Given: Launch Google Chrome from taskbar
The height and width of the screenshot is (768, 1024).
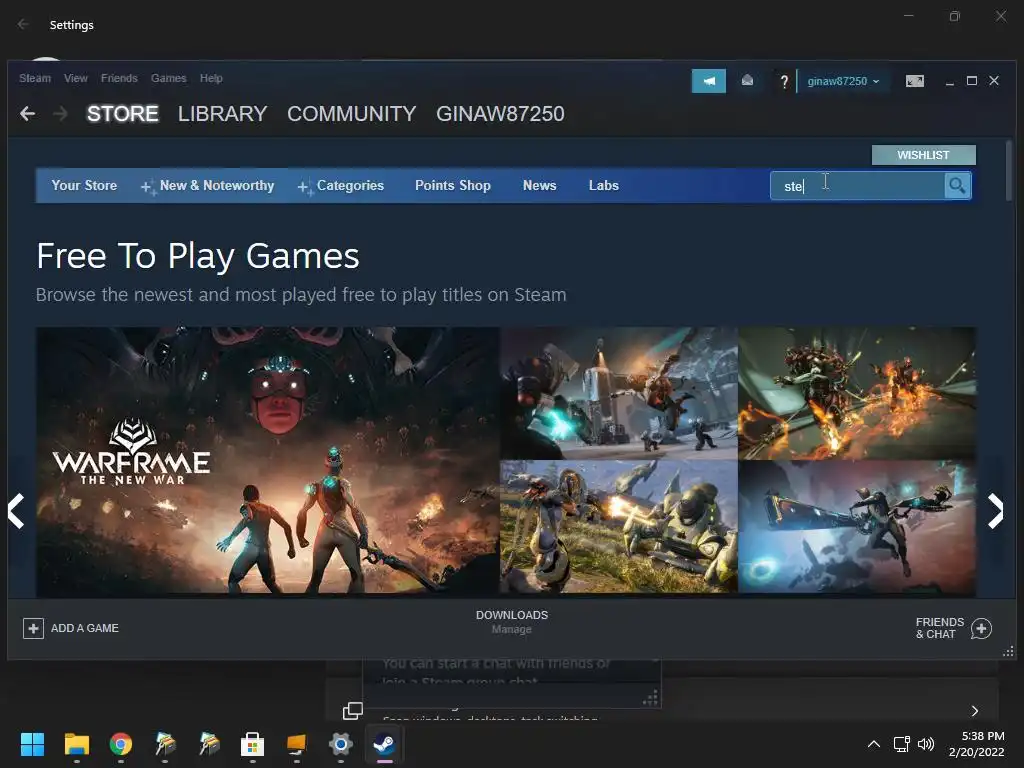Looking at the screenshot, I should coord(121,744).
